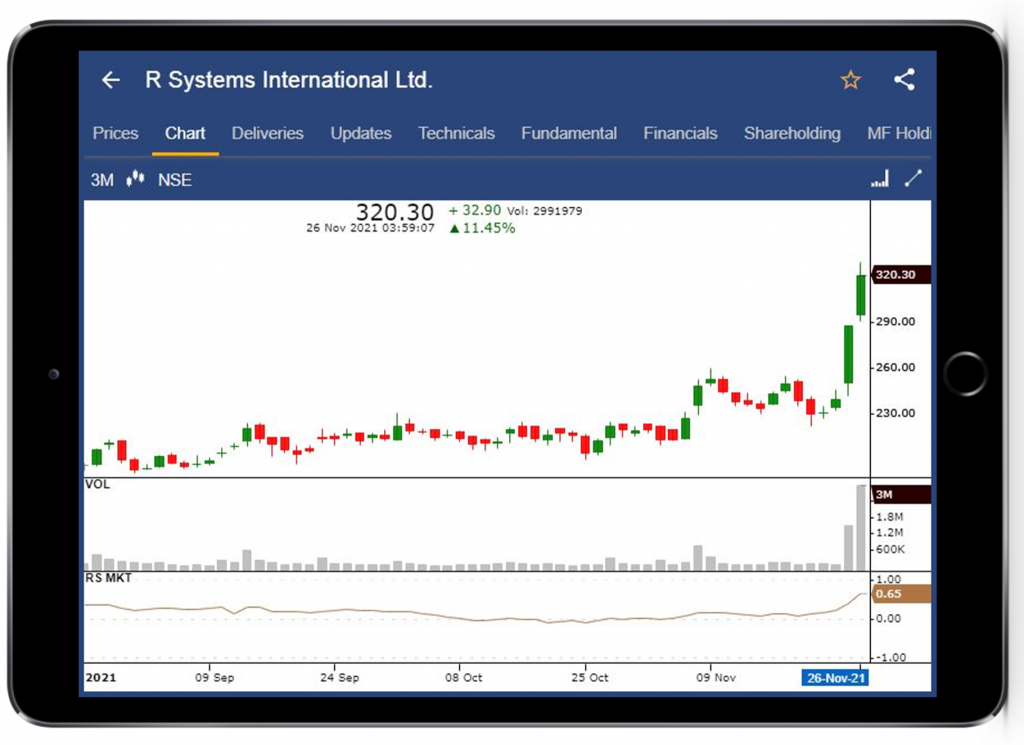Screen dimensions: 1024x745
Task: Open the MF Holdings tab
Action: (899, 133)
